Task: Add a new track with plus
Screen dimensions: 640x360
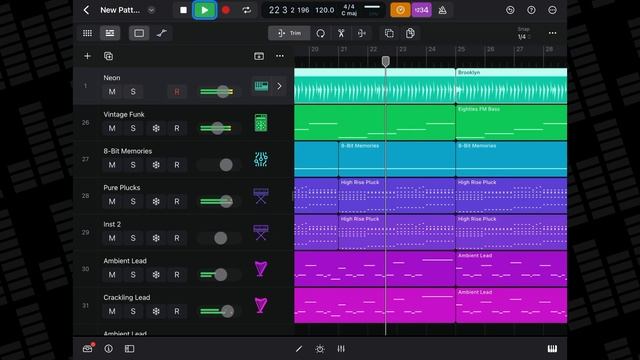Action: tap(87, 56)
